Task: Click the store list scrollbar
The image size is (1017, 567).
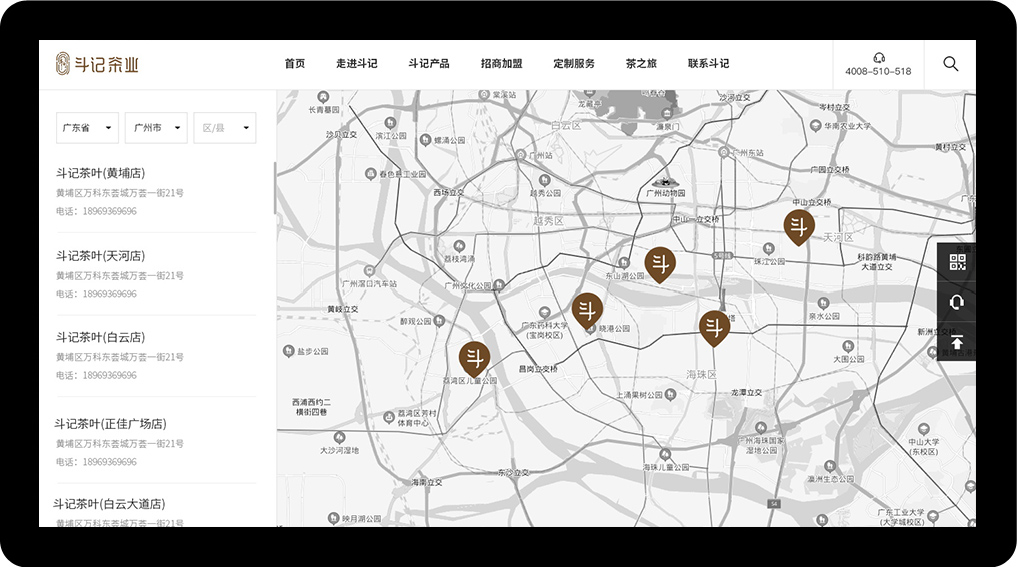Action: pos(274,188)
